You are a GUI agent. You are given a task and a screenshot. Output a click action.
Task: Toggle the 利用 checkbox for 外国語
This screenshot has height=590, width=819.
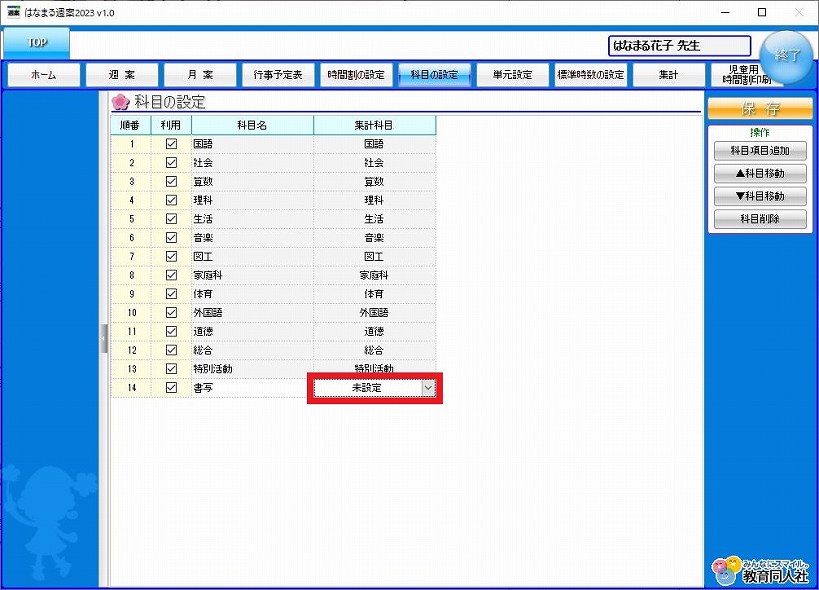171,312
